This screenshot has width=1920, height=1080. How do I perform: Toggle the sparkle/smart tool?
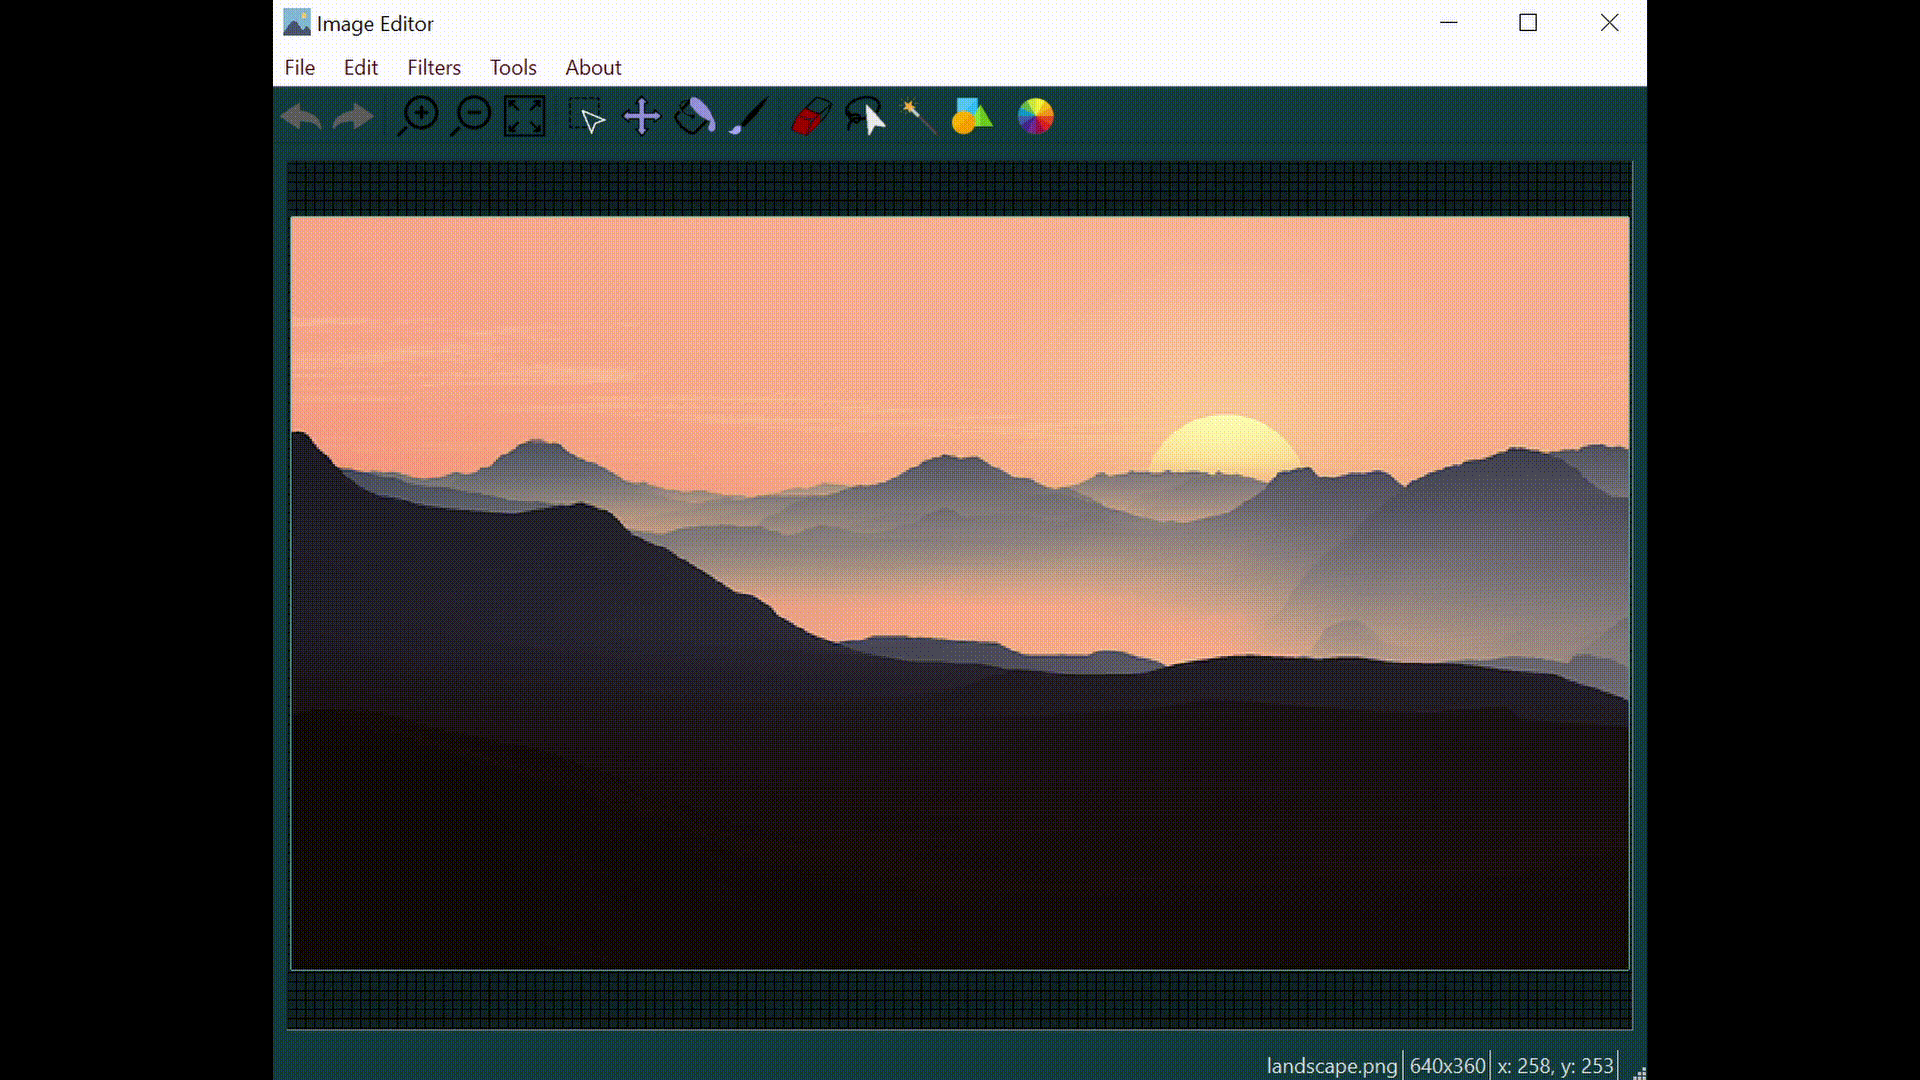tap(915, 116)
